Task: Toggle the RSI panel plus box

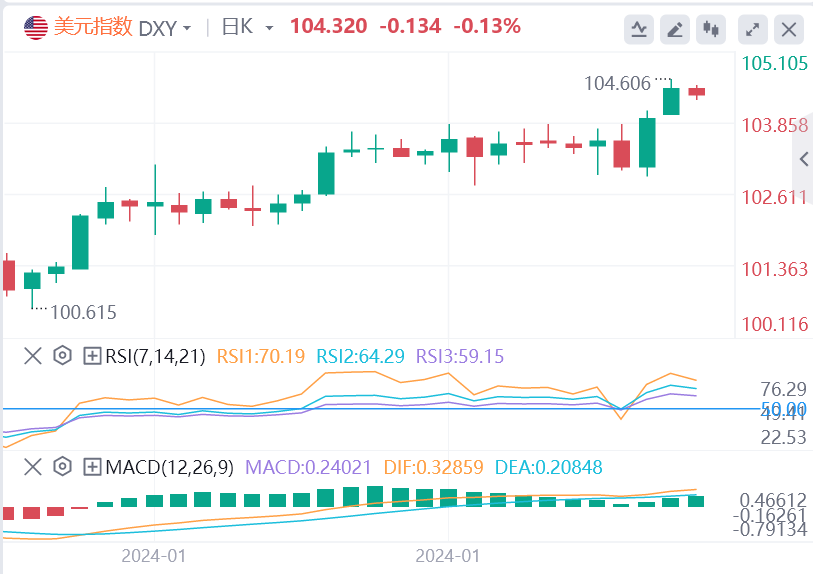Action: point(92,355)
